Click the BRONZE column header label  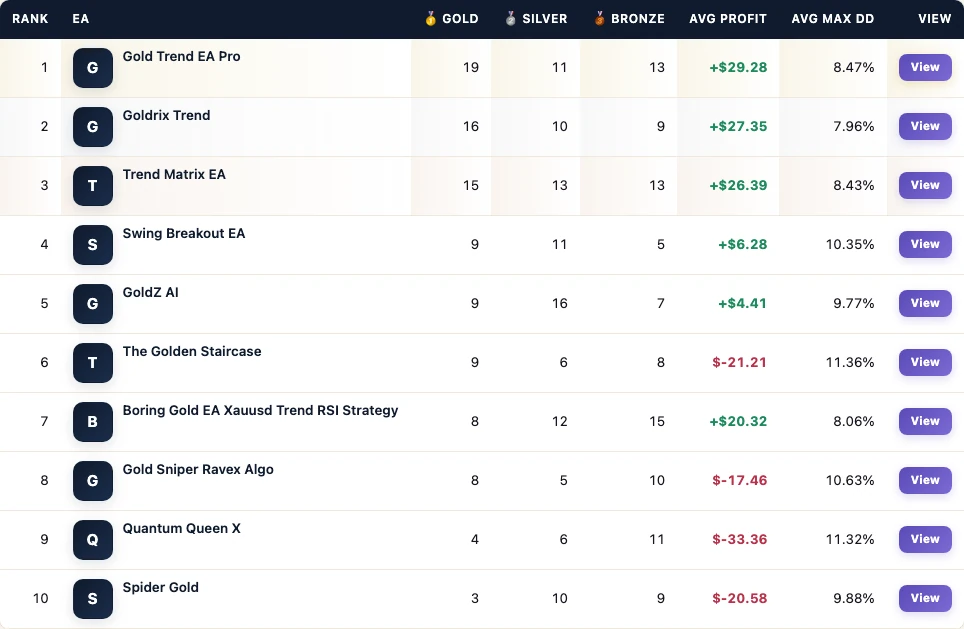pyautogui.click(x=638, y=19)
